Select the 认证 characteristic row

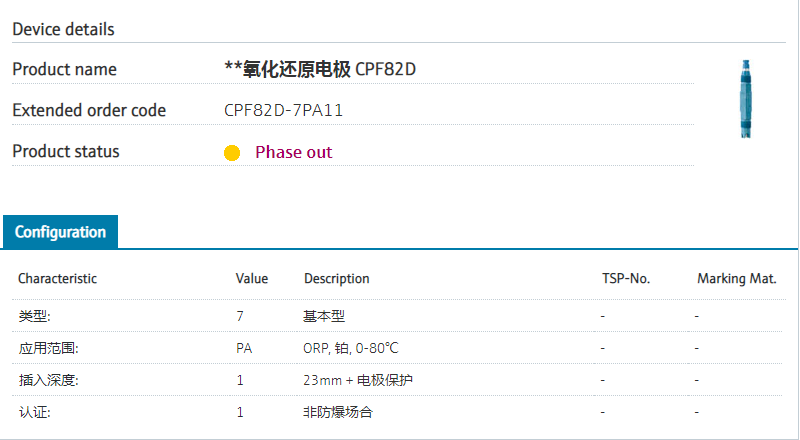click(34, 412)
